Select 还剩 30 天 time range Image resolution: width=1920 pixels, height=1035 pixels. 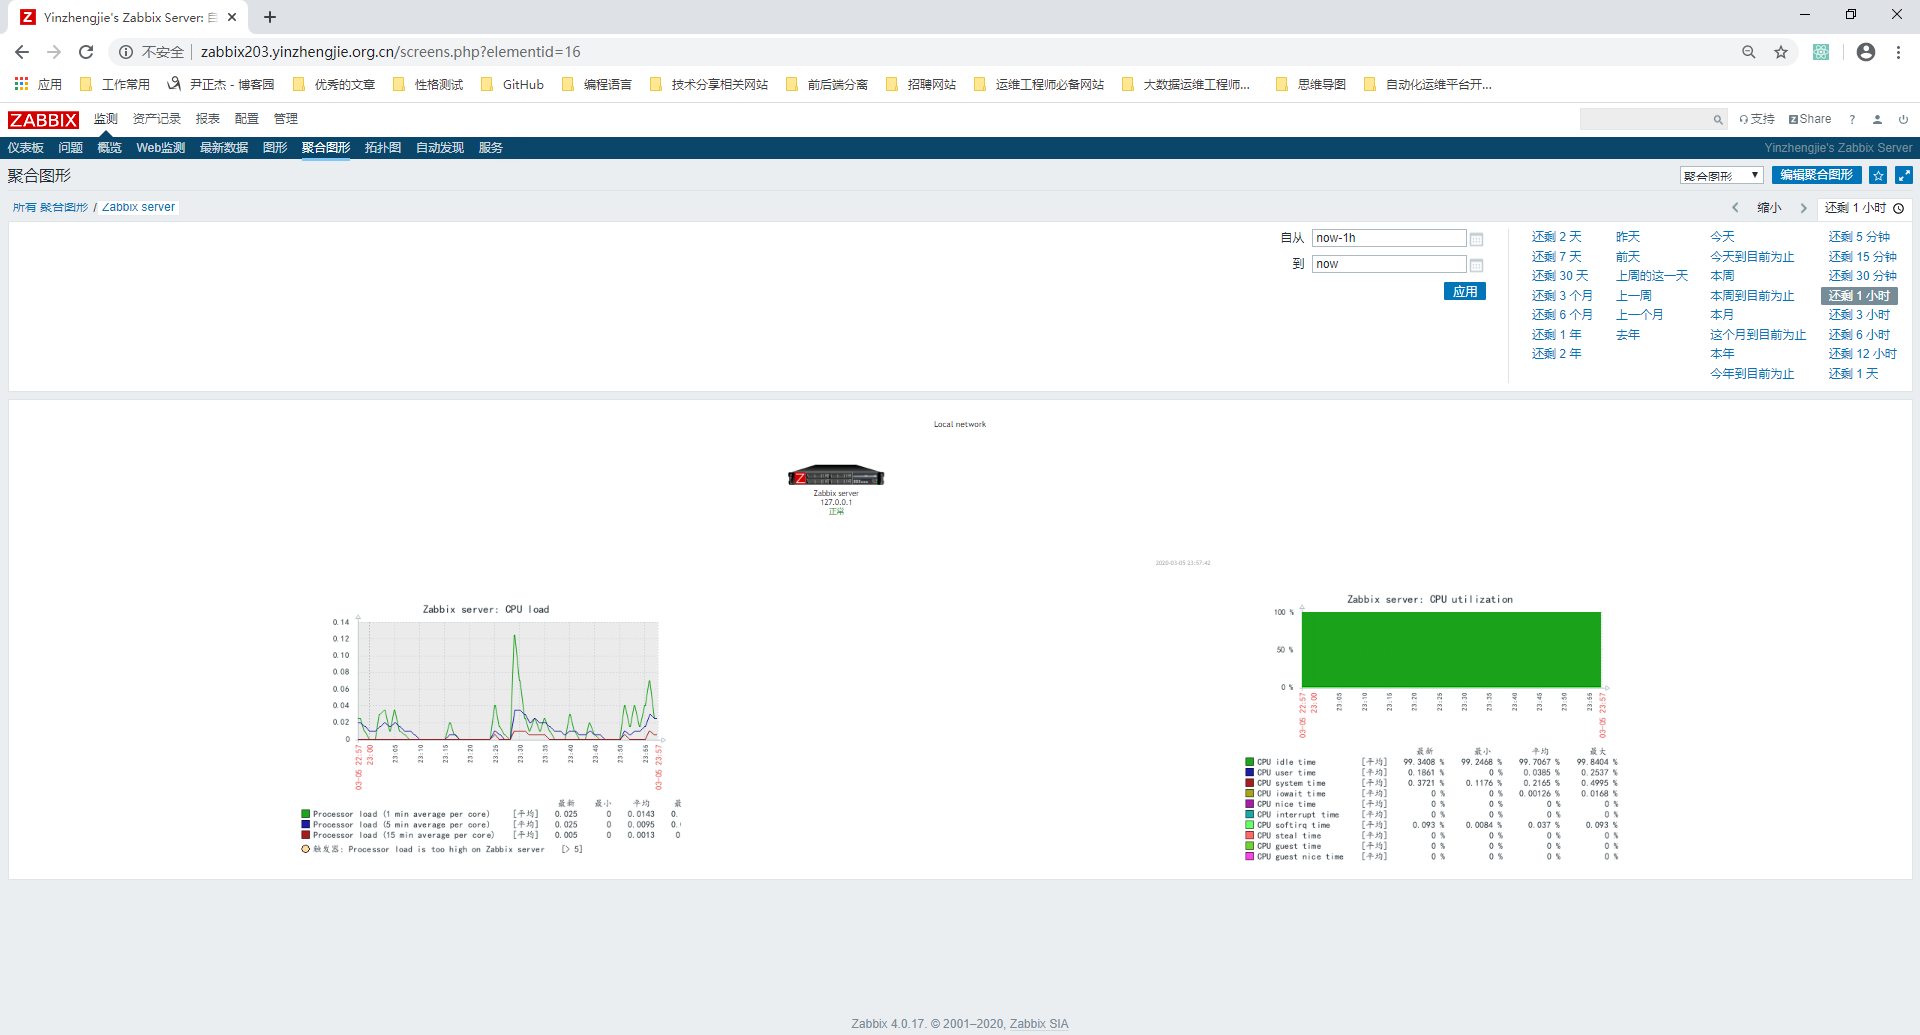[x=1560, y=276]
